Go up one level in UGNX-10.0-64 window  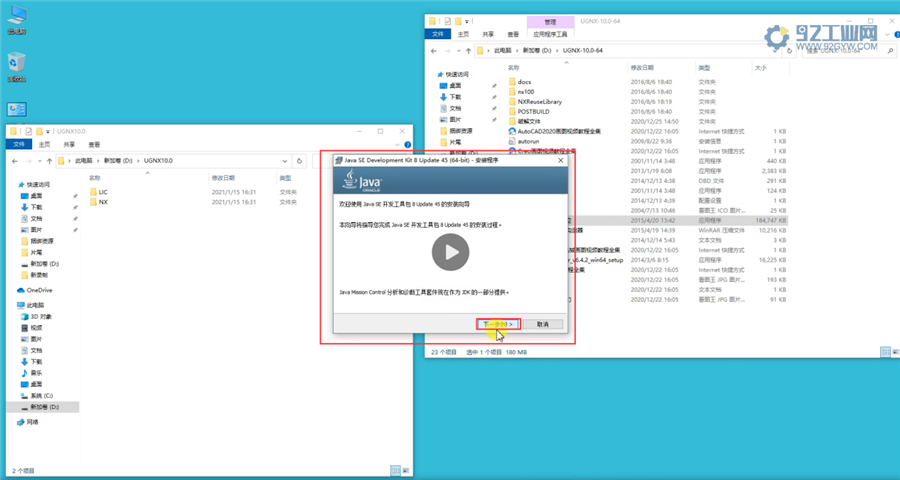pos(469,51)
